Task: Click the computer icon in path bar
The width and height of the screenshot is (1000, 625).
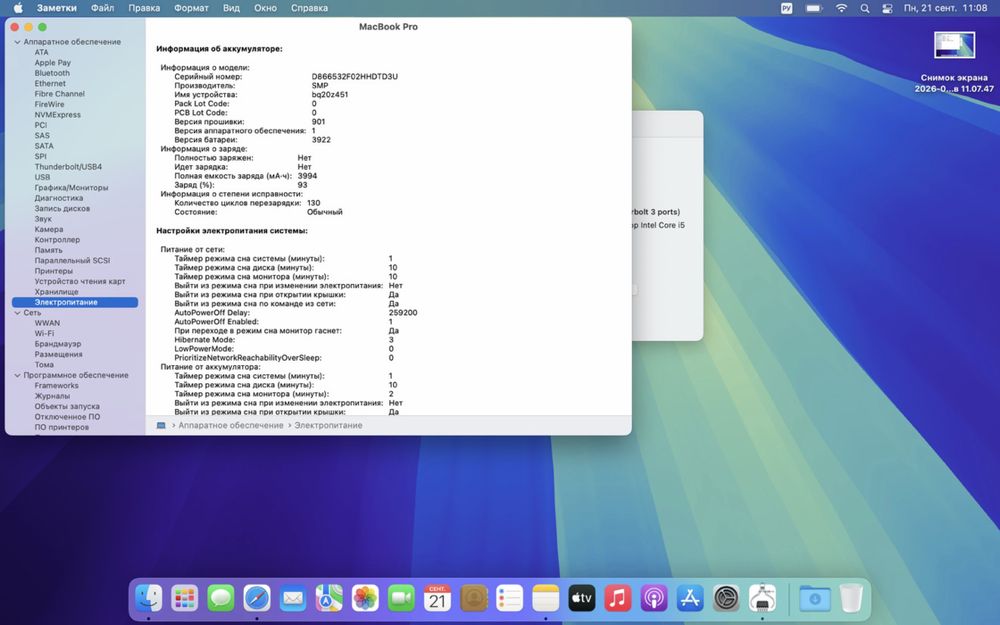Action: tap(161, 425)
